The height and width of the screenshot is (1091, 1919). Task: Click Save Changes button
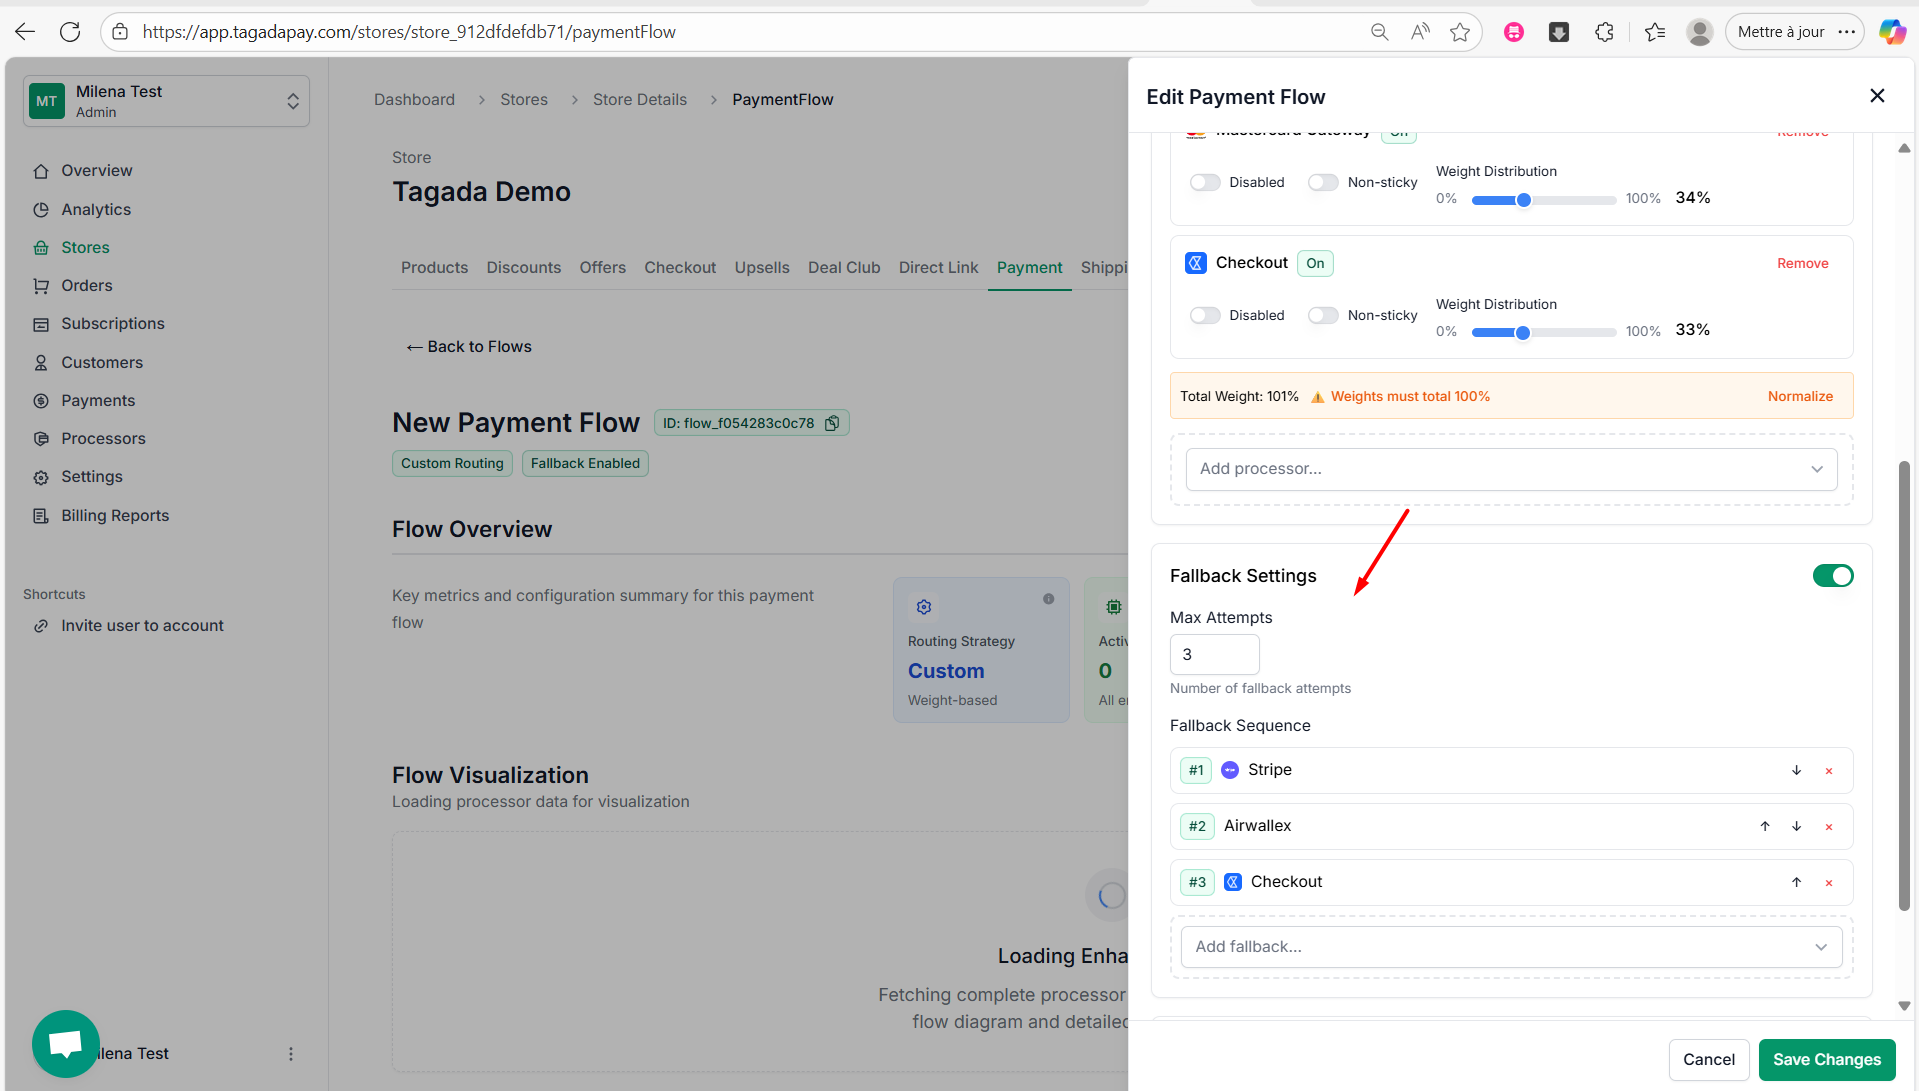pos(1826,1060)
